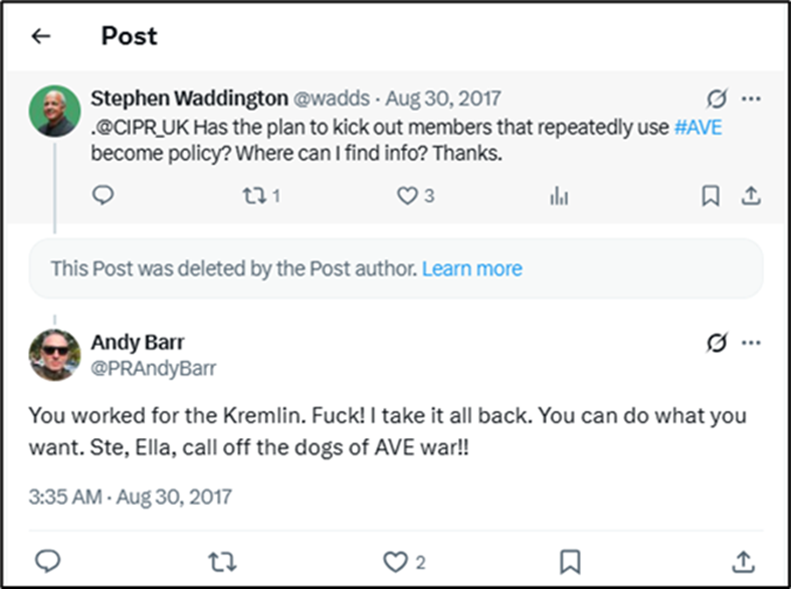Open Stephen Waddington's profile picture
Viewport: 791px width, 589px height.
coord(54,111)
